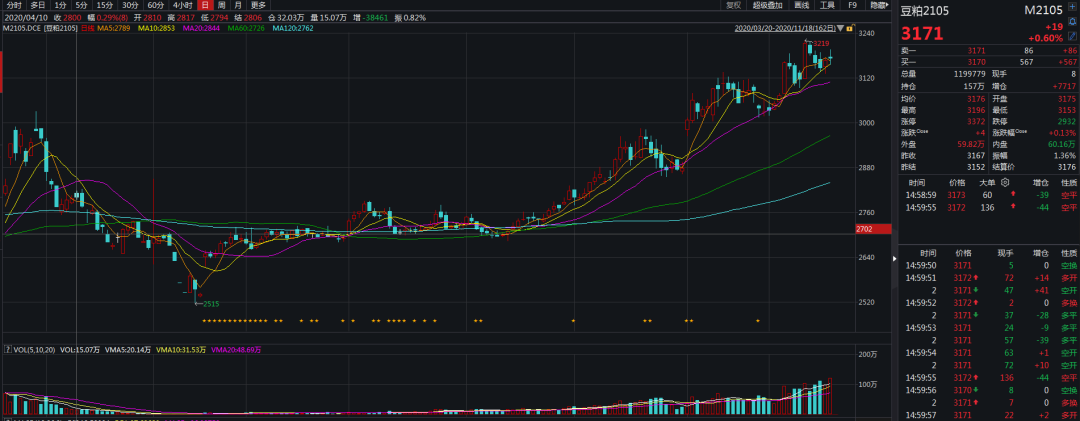Click the 卖一 ask price row
This screenshot has width=1080, height=421.
point(989,51)
